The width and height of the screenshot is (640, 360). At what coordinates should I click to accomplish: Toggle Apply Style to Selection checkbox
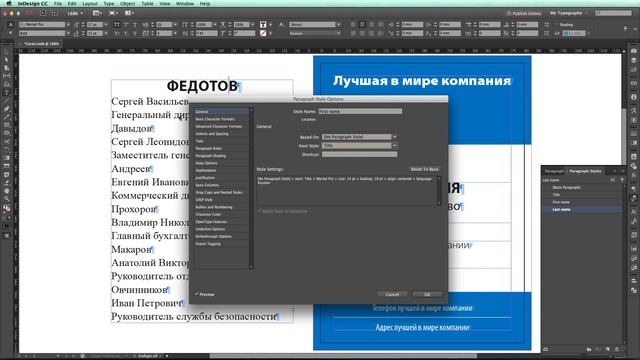click(x=259, y=211)
